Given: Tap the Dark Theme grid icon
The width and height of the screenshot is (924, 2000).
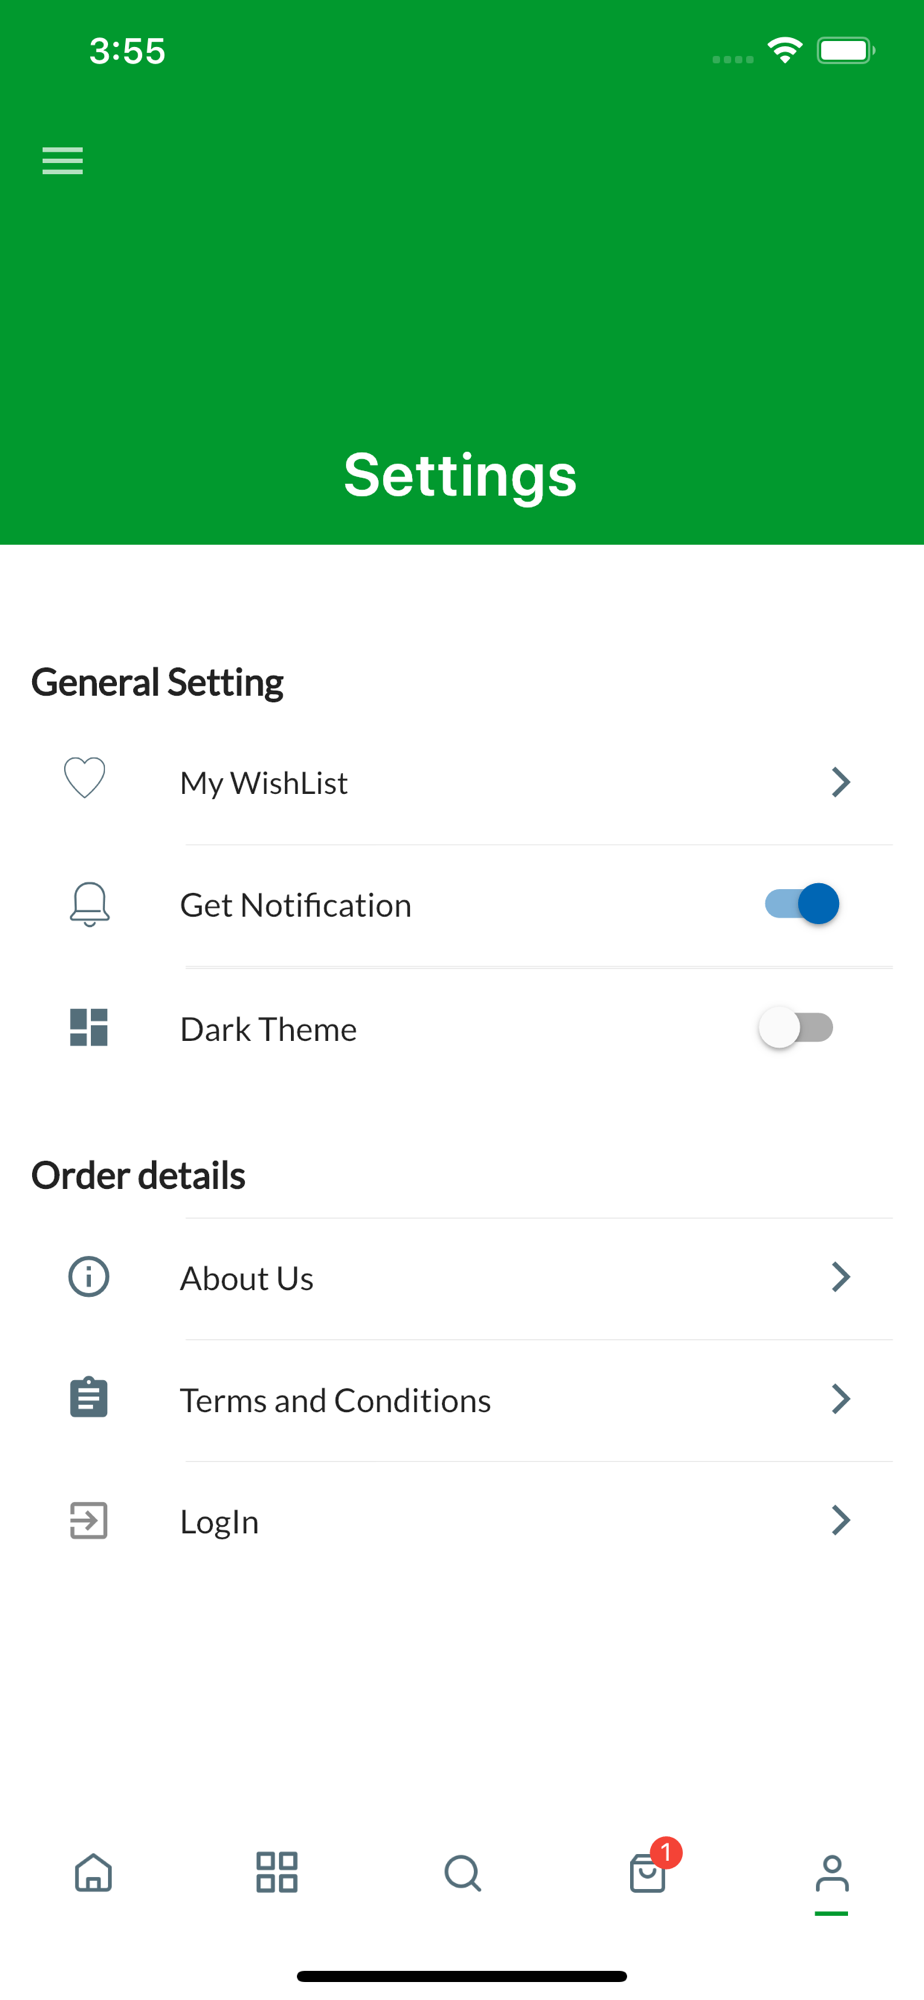Looking at the screenshot, I should 89,1027.
